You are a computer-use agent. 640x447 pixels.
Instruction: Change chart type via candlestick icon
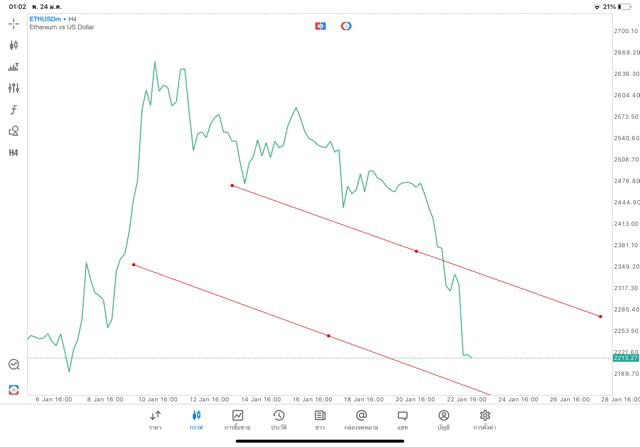pyautogui.click(x=14, y=45)
